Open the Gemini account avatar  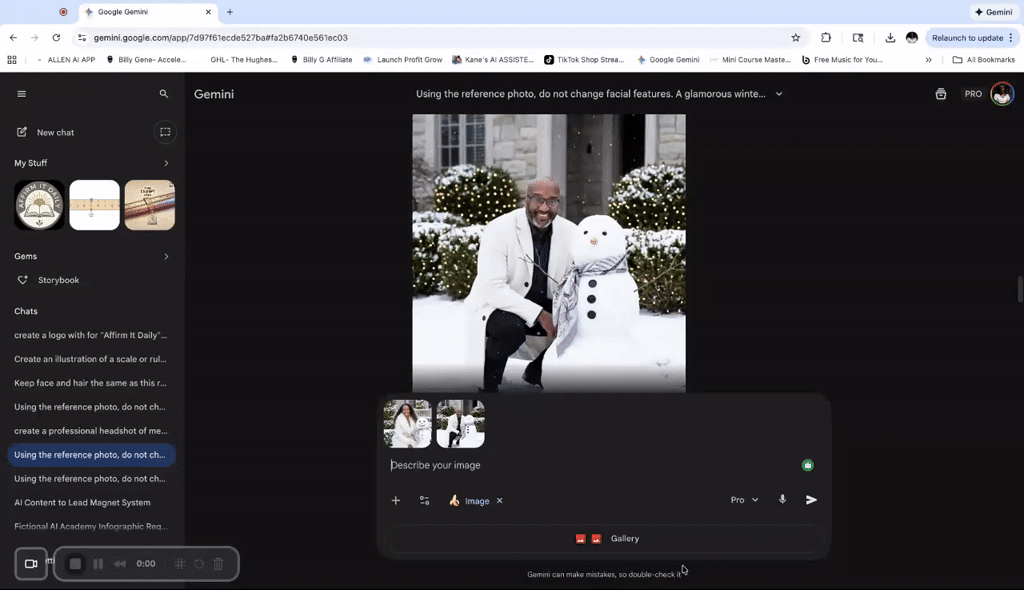click(1002, 94)
